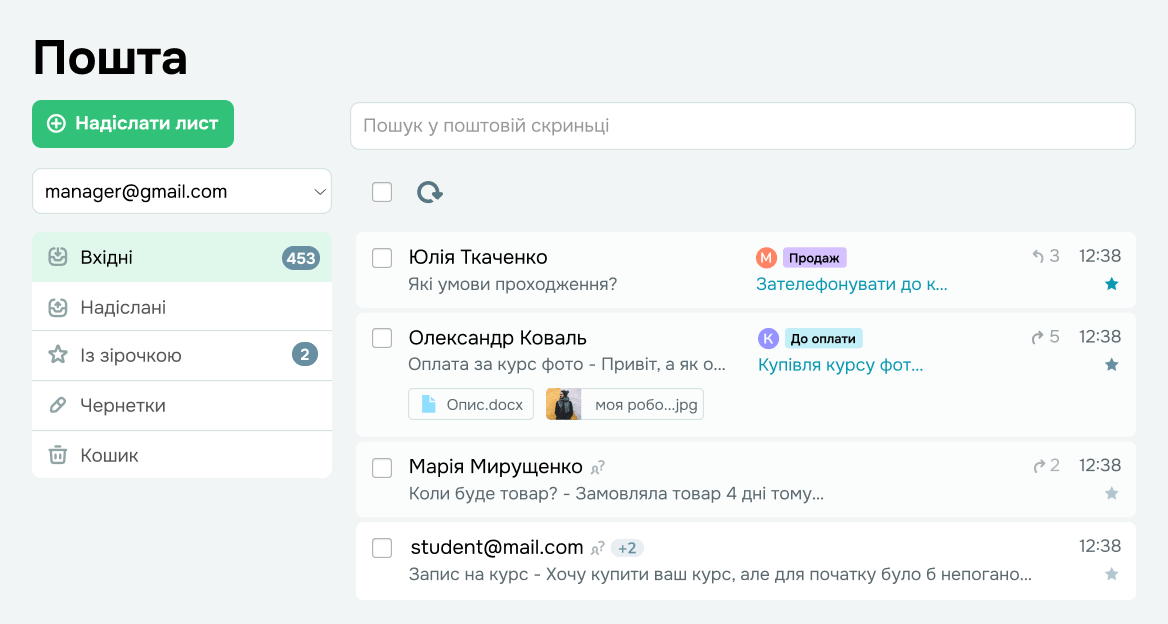
Task: Click the Надіслані sent folder icon
Action: (57, 307)
